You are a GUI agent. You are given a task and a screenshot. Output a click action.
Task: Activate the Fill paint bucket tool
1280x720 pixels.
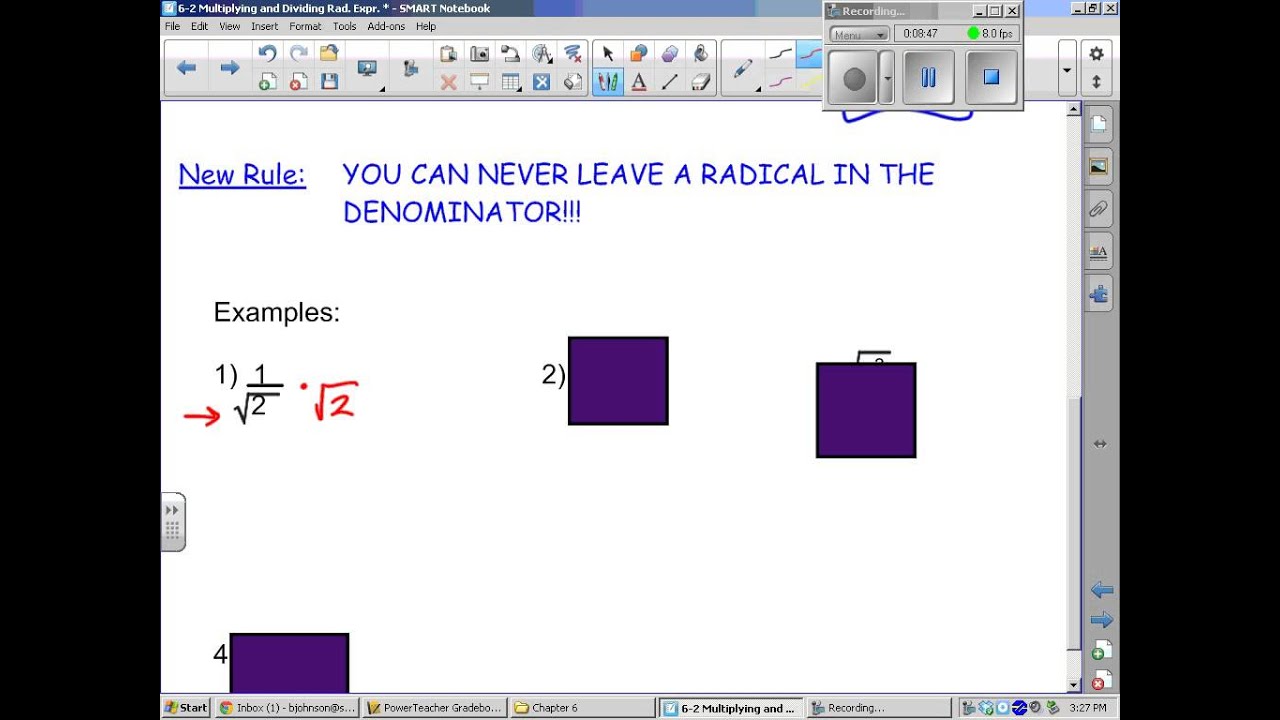701,54
